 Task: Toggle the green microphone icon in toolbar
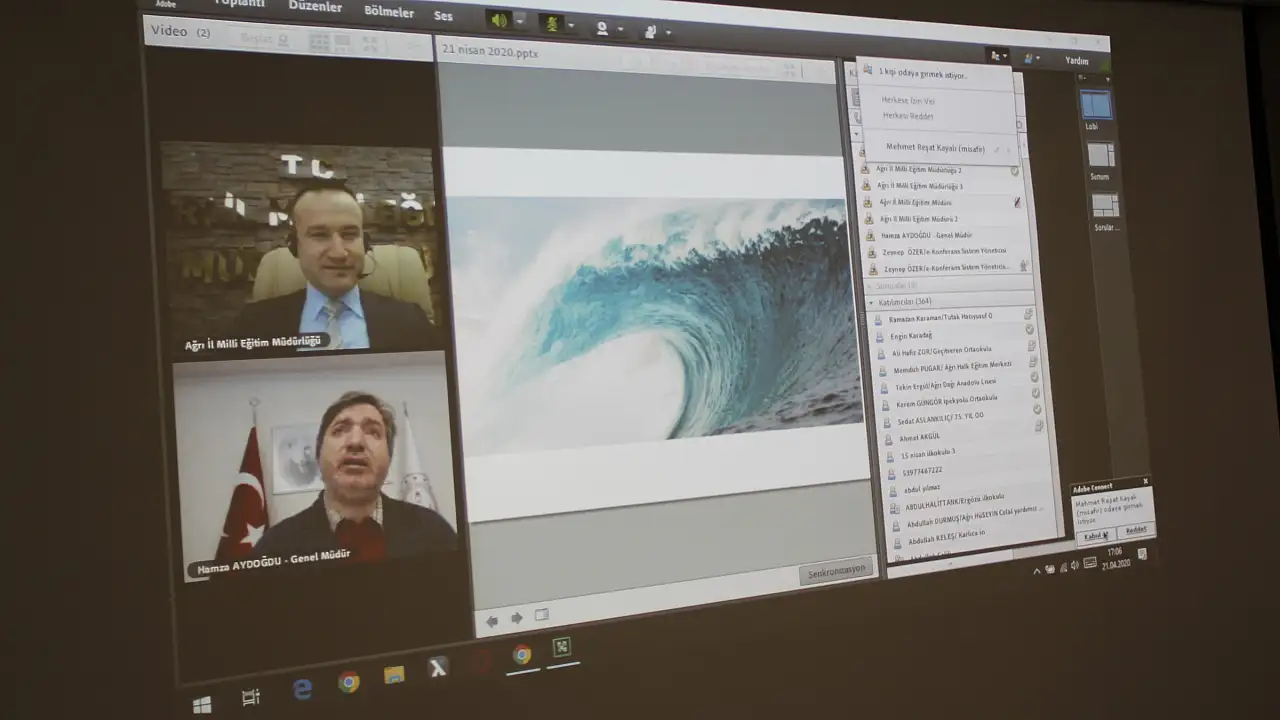(552, 23)
